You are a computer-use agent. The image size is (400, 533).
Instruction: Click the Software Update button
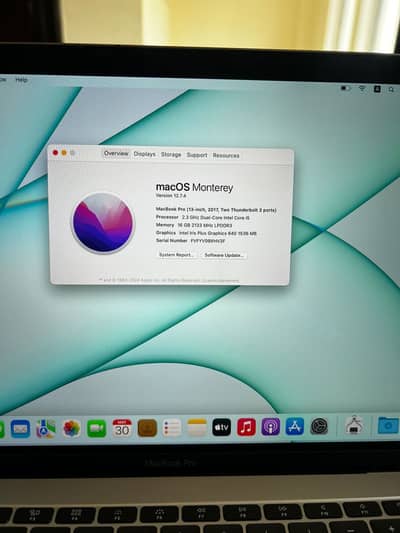(224, 255)
